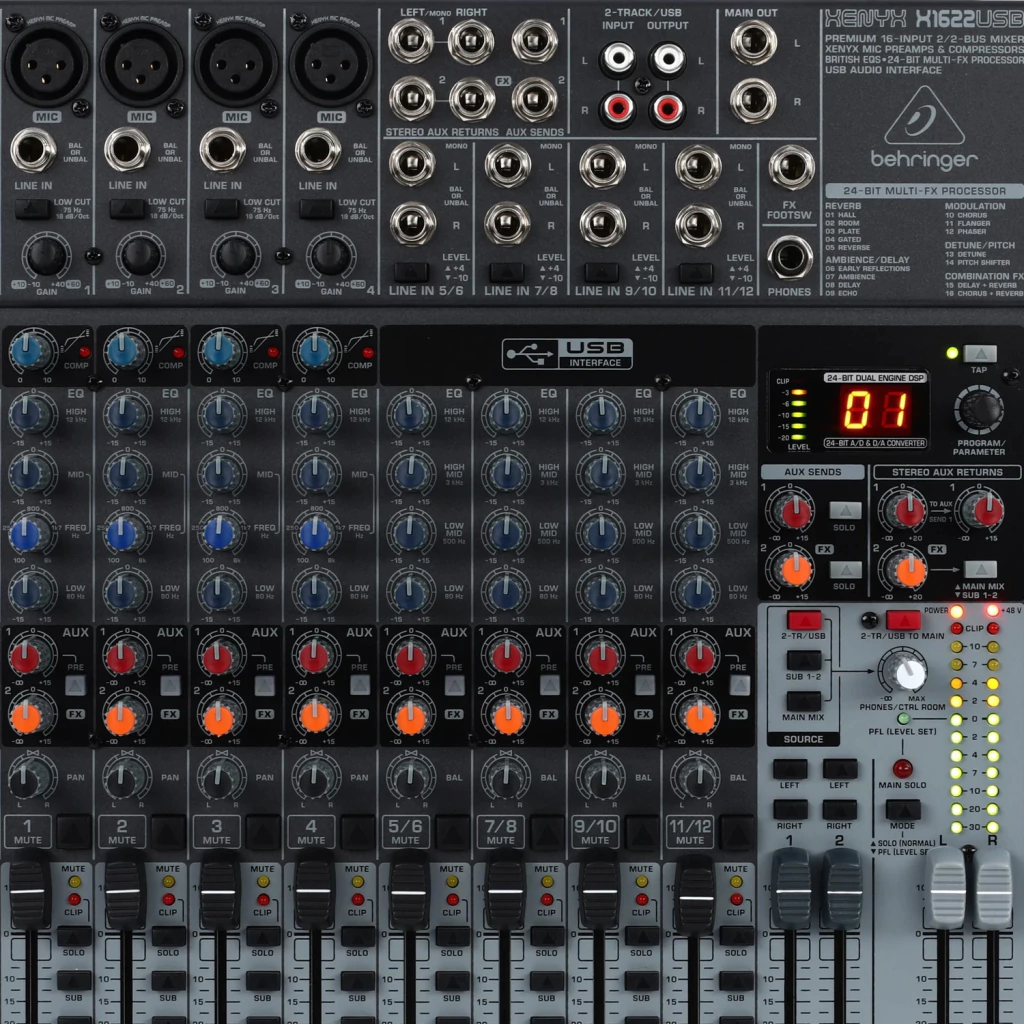
Task: Click the AUX SENDS 1 SOLO button
Action: 845,511
